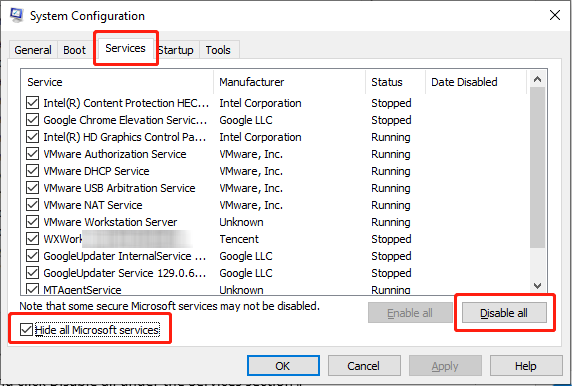Screen dimensions: 572x386
Task: Close the System Configuration dialog
Action: [555, 15]
